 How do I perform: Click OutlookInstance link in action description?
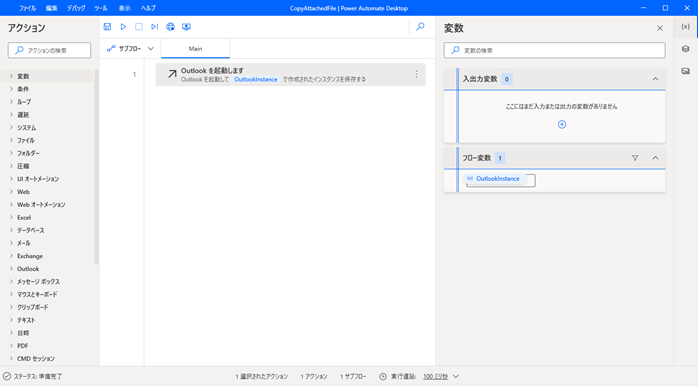256,79
